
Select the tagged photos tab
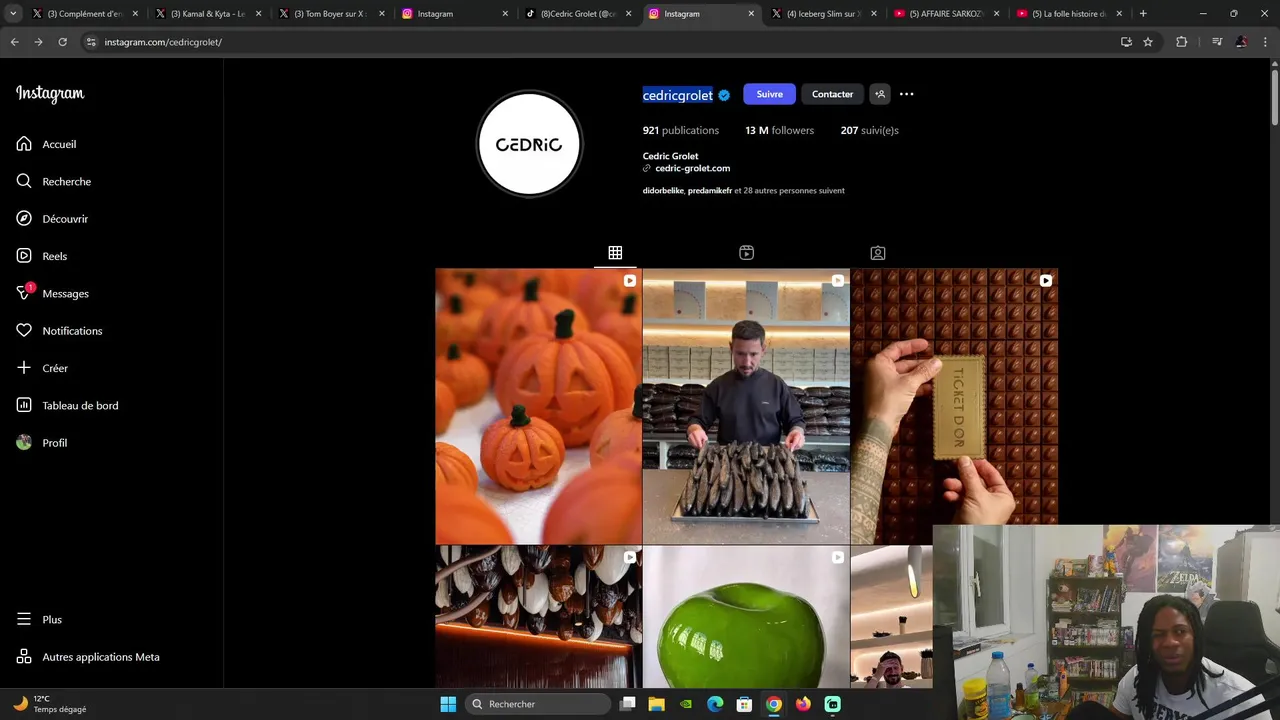[x=877, y=253]
